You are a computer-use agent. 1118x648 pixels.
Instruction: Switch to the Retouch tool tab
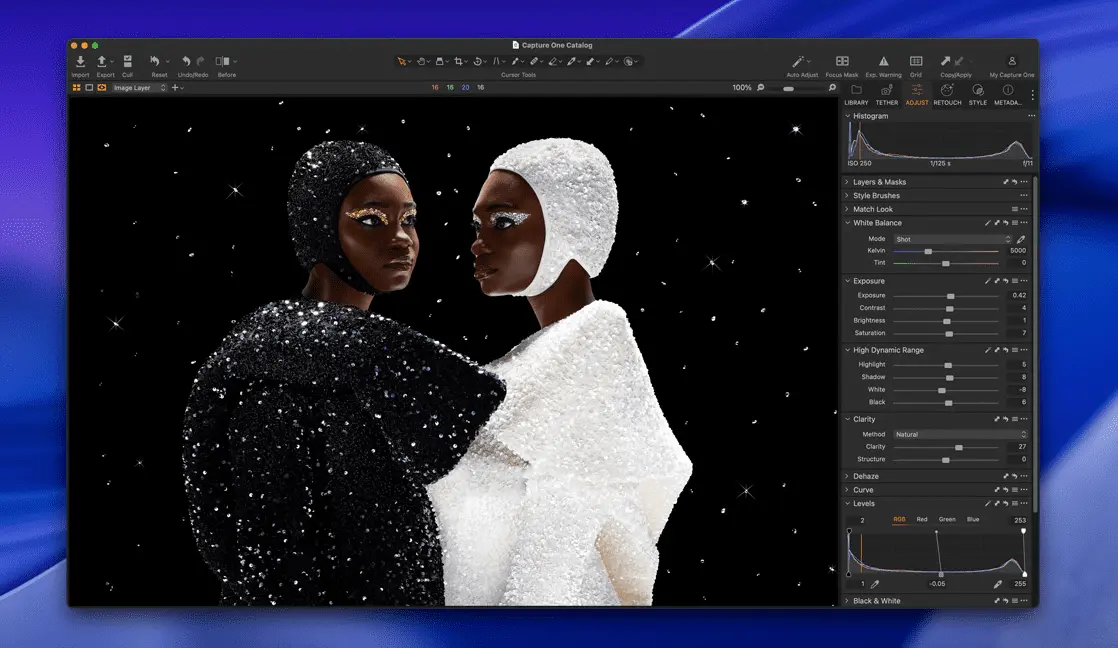coord(947,93)
